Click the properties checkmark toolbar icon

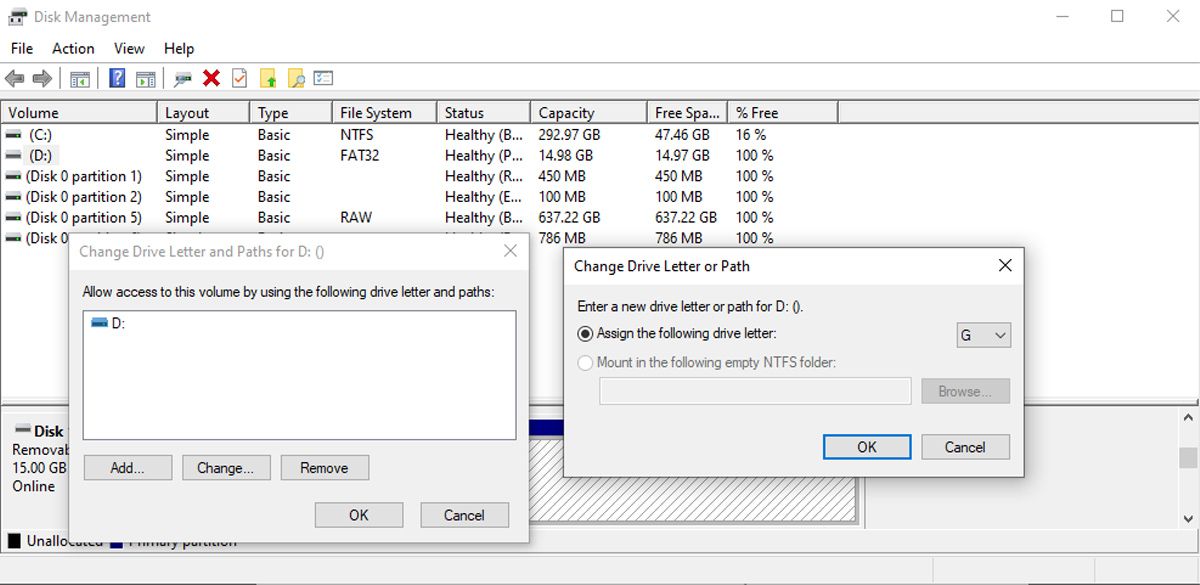[x=240, y=79]
